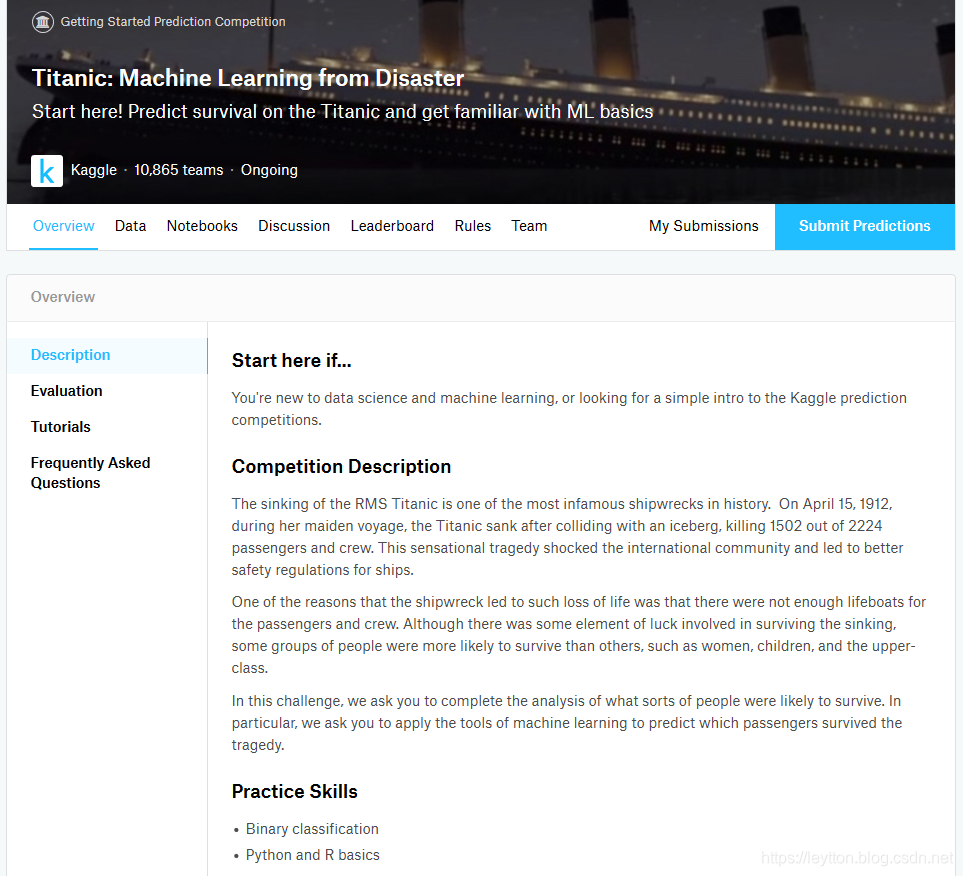Screen dimensions: 963x876
Task: Click the gray 'Overview' panel header
Action: tap(63, 297)
